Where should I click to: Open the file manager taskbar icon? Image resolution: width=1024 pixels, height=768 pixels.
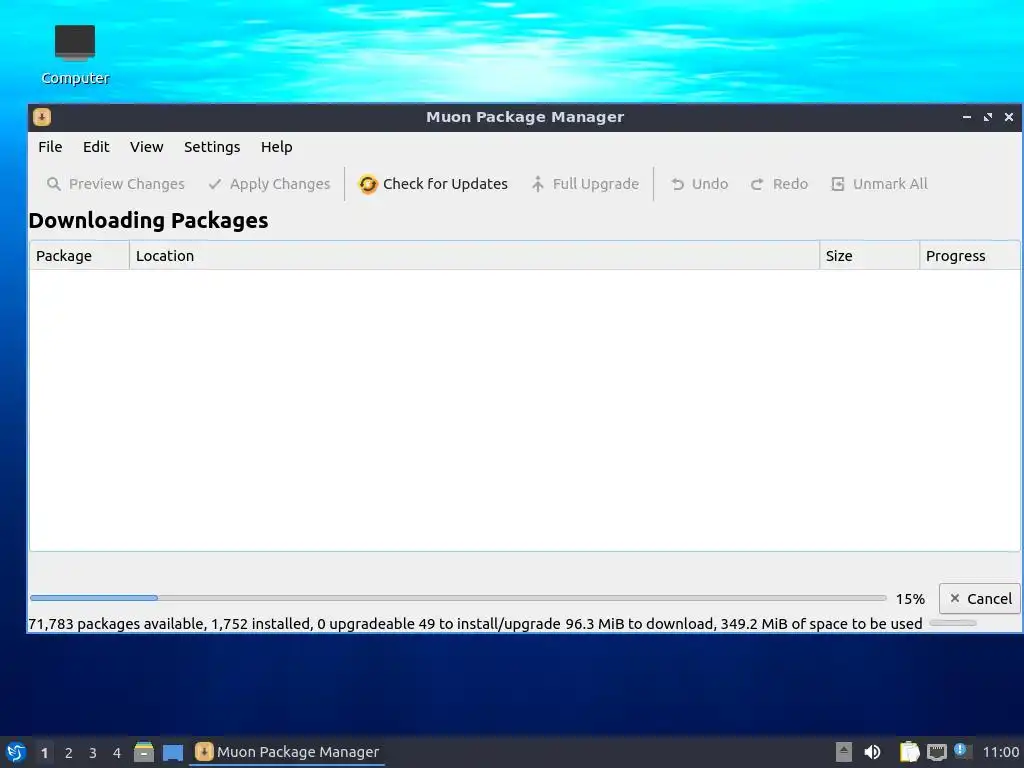coord(144,752)
